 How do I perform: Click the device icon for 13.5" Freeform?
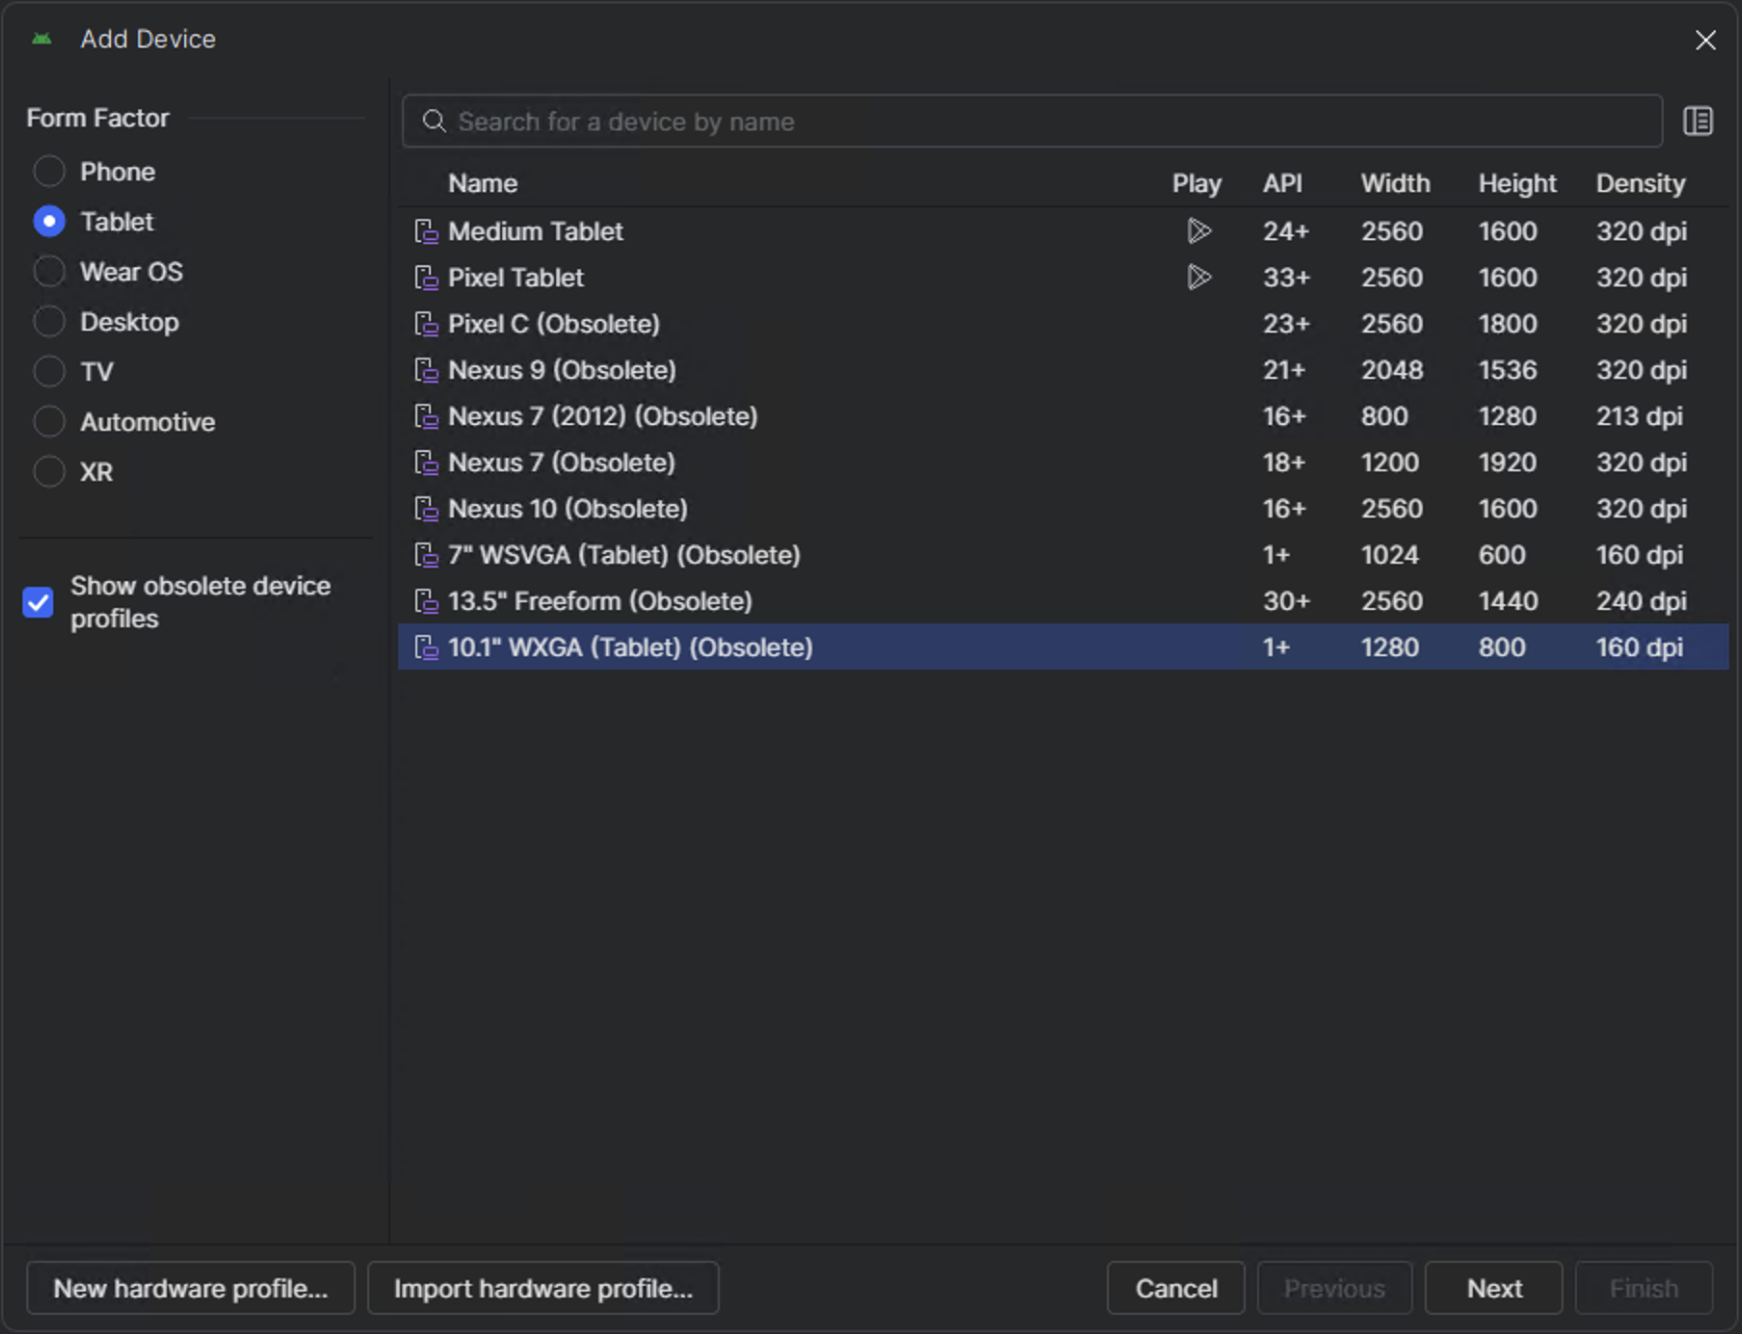tap(427, 602)
